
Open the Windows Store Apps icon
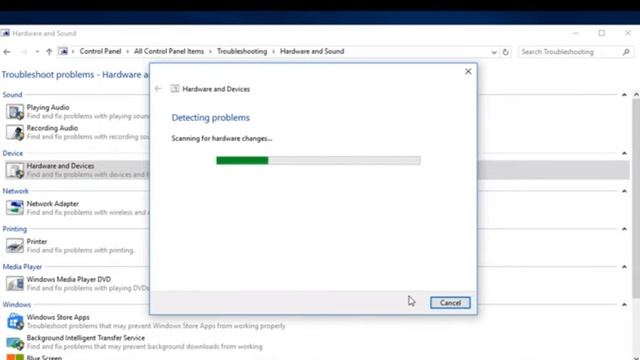(x=15, y=321)
